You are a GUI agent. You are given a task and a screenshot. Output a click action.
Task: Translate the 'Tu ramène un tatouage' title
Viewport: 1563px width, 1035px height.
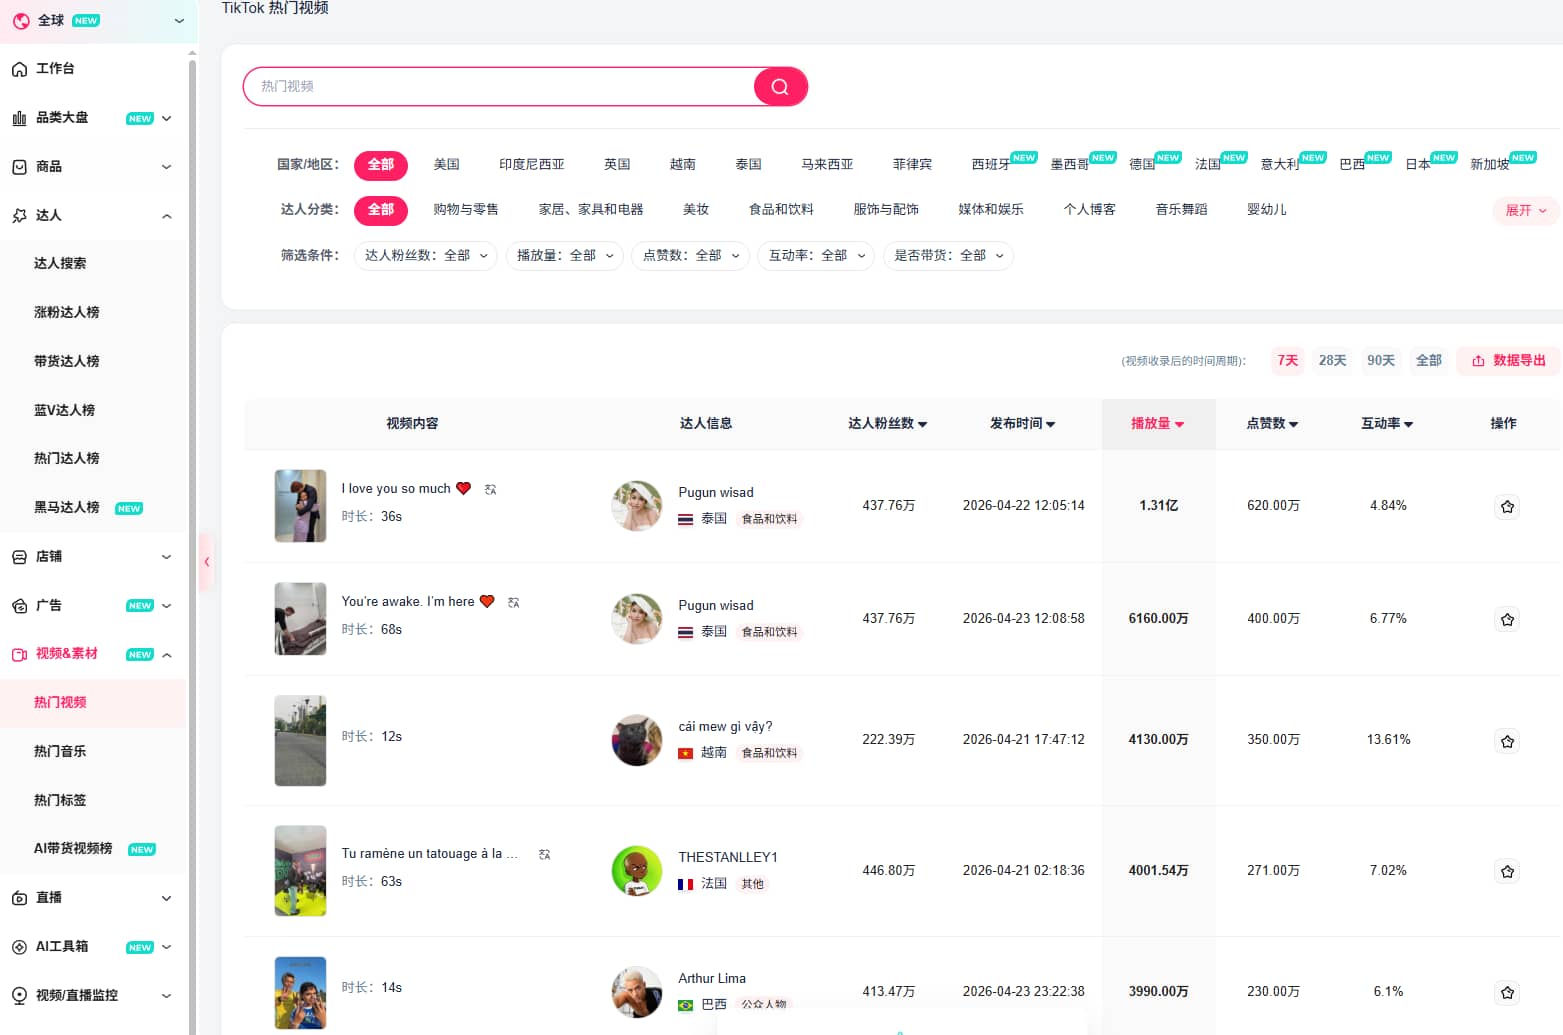(545, 854)
